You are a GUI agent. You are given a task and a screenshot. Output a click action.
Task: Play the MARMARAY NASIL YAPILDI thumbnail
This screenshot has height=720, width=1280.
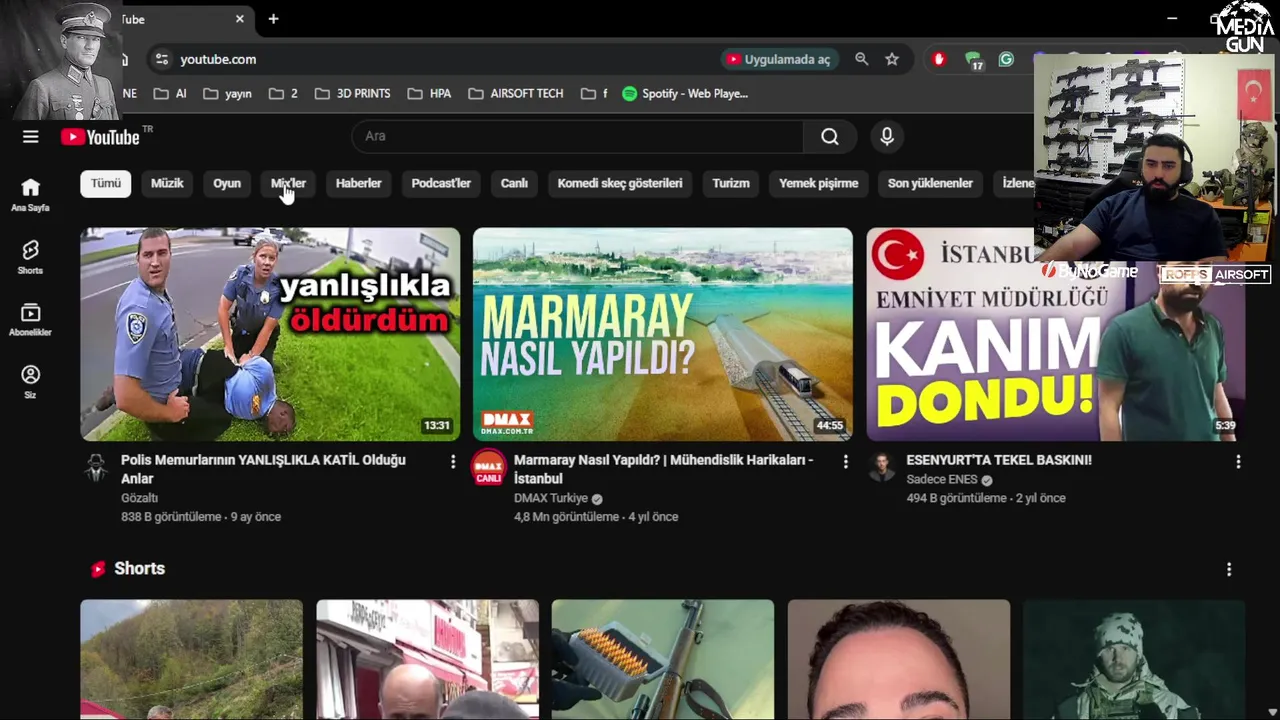click(663, 334)
